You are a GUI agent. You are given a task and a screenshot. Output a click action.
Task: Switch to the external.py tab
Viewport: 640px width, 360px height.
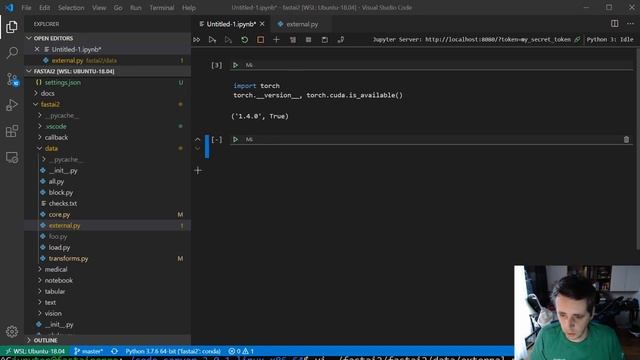(x=302, y=24)
